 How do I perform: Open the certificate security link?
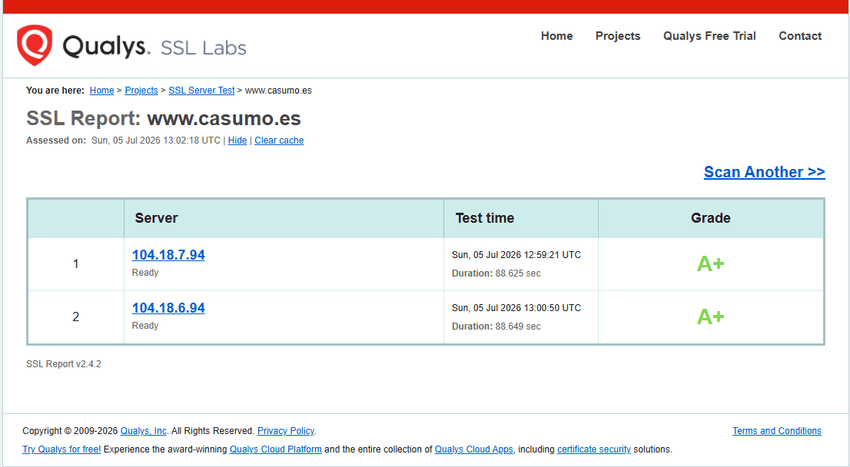594,449
